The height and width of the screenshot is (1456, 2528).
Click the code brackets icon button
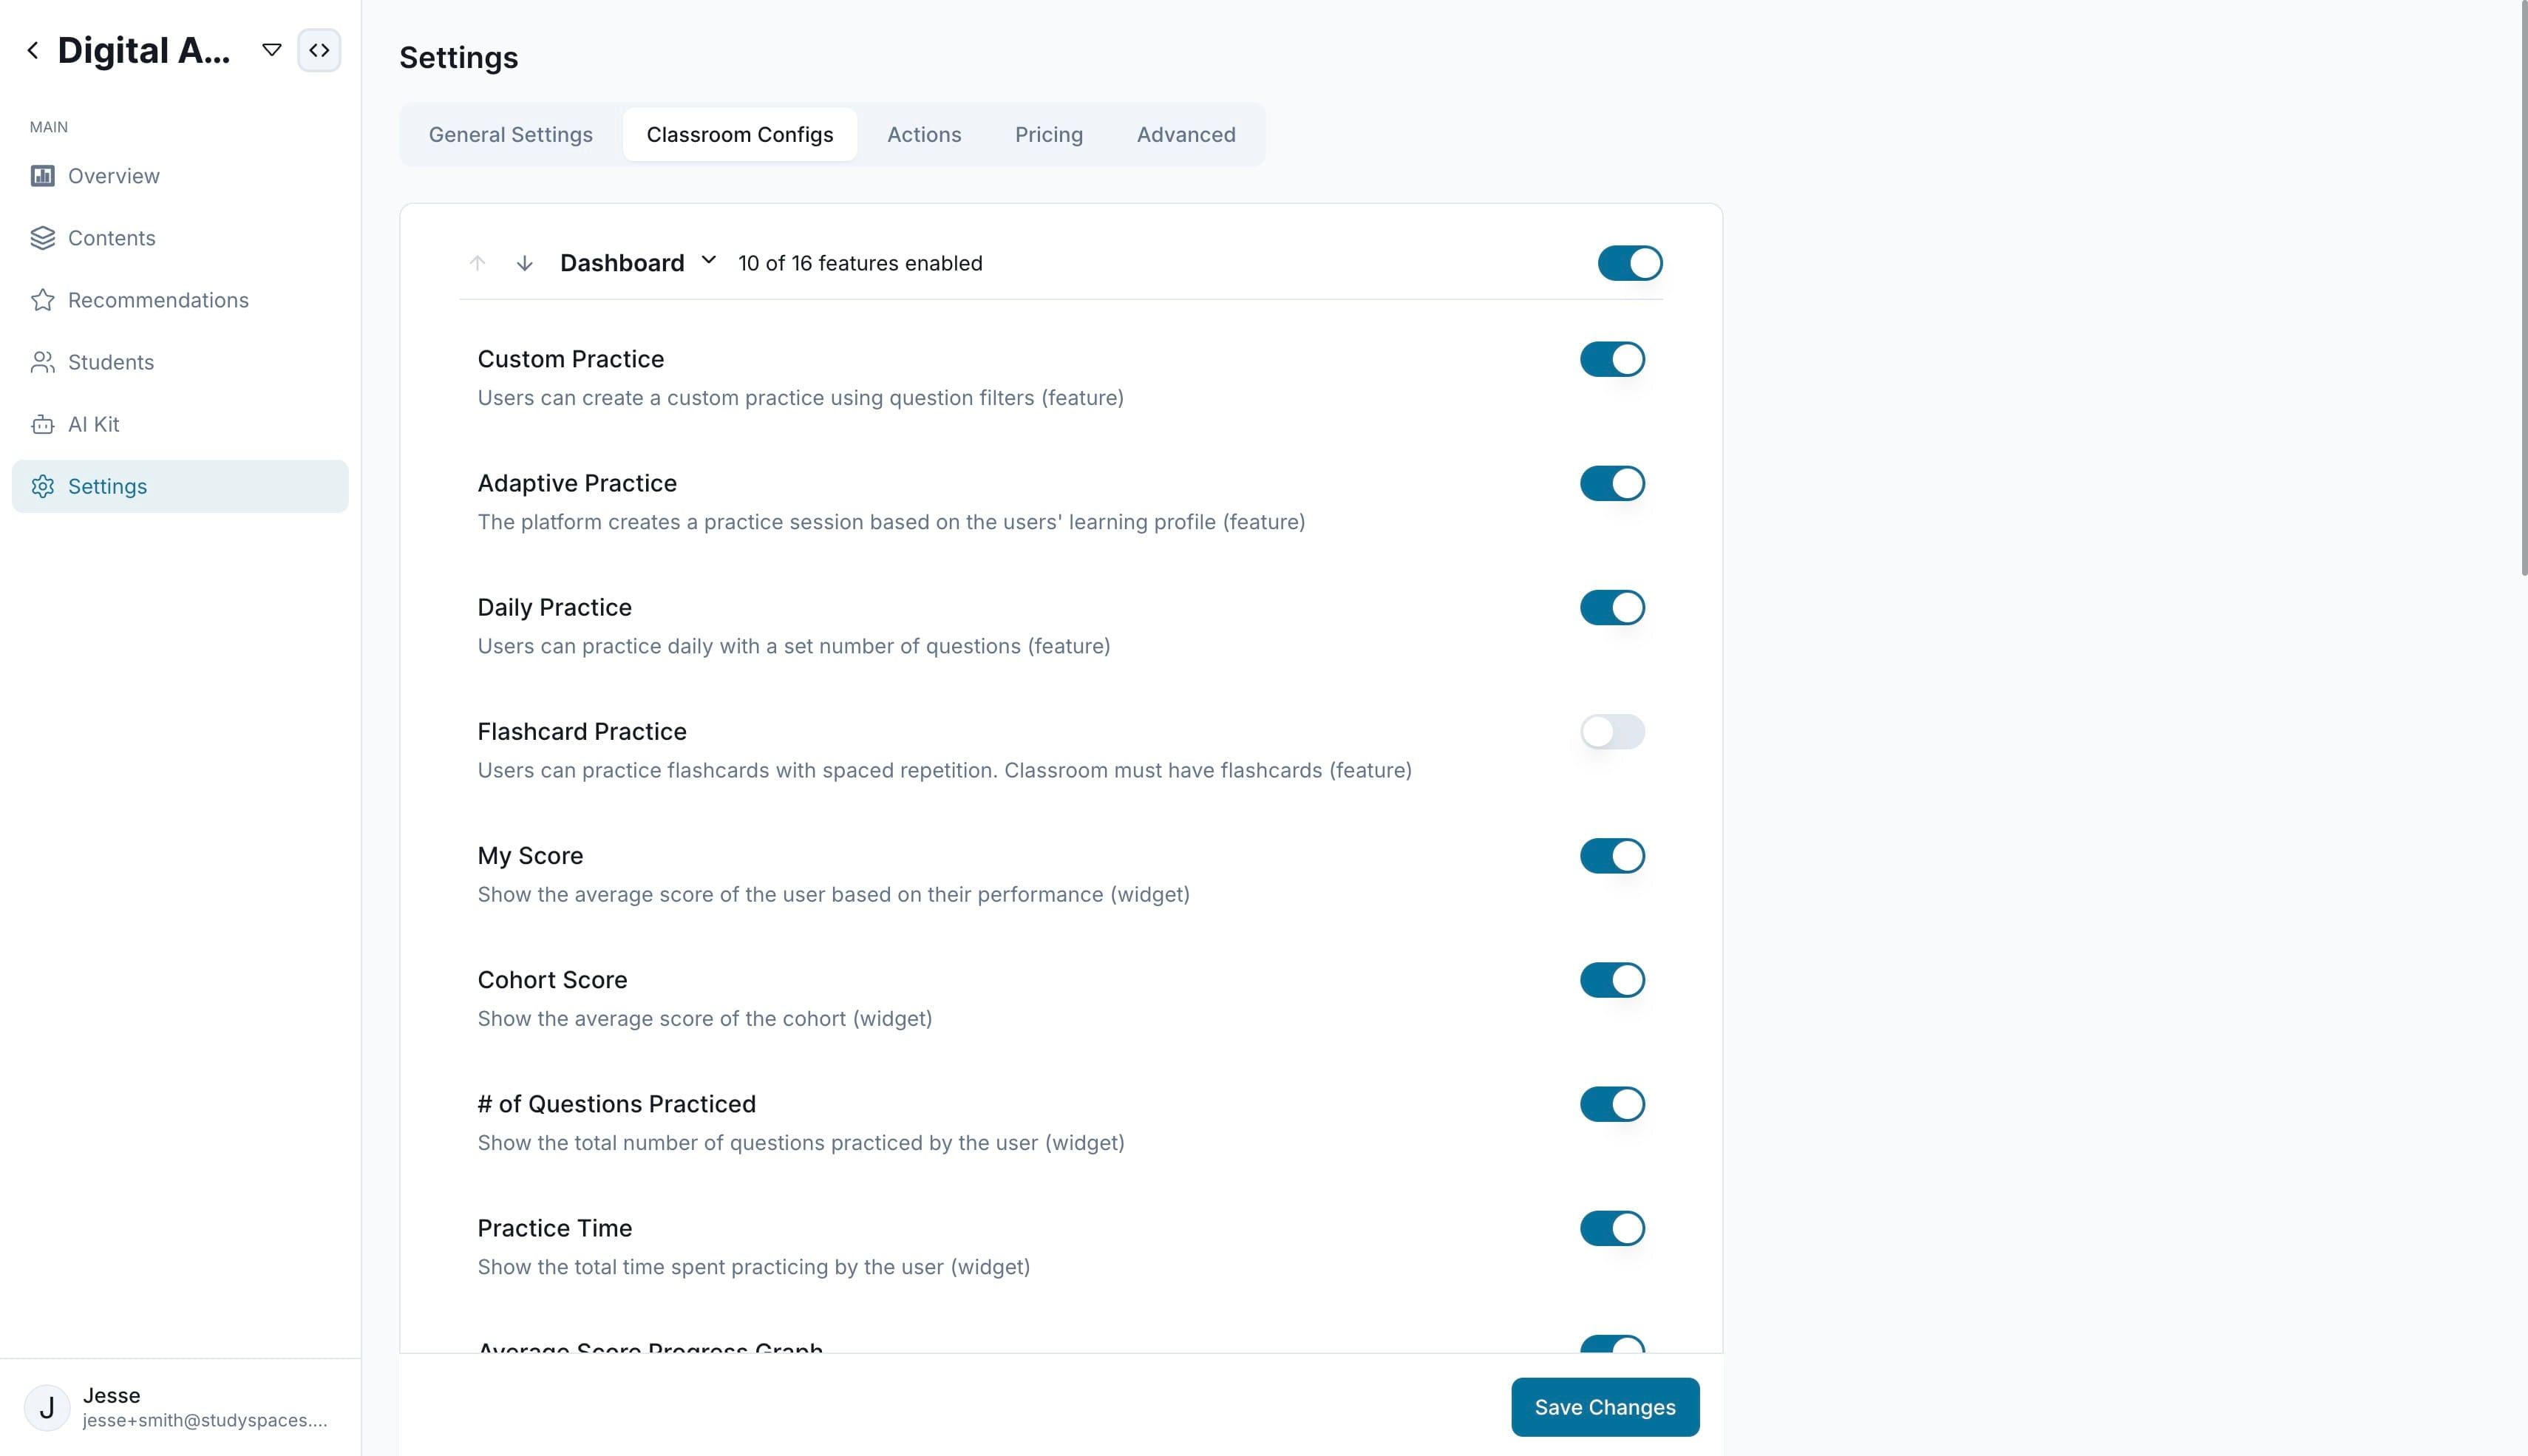coord(319,50)
